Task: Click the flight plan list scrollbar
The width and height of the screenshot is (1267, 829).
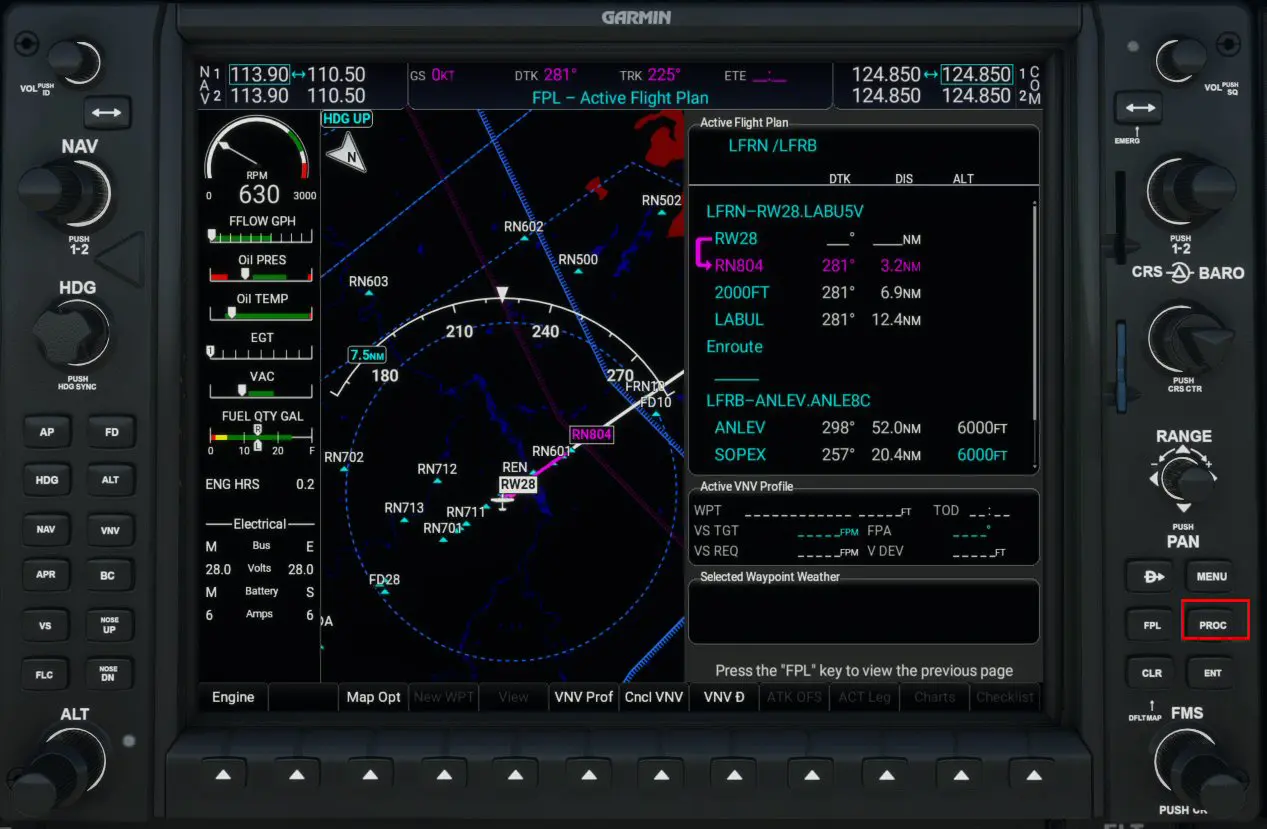Action: [x=1034, y=310]
